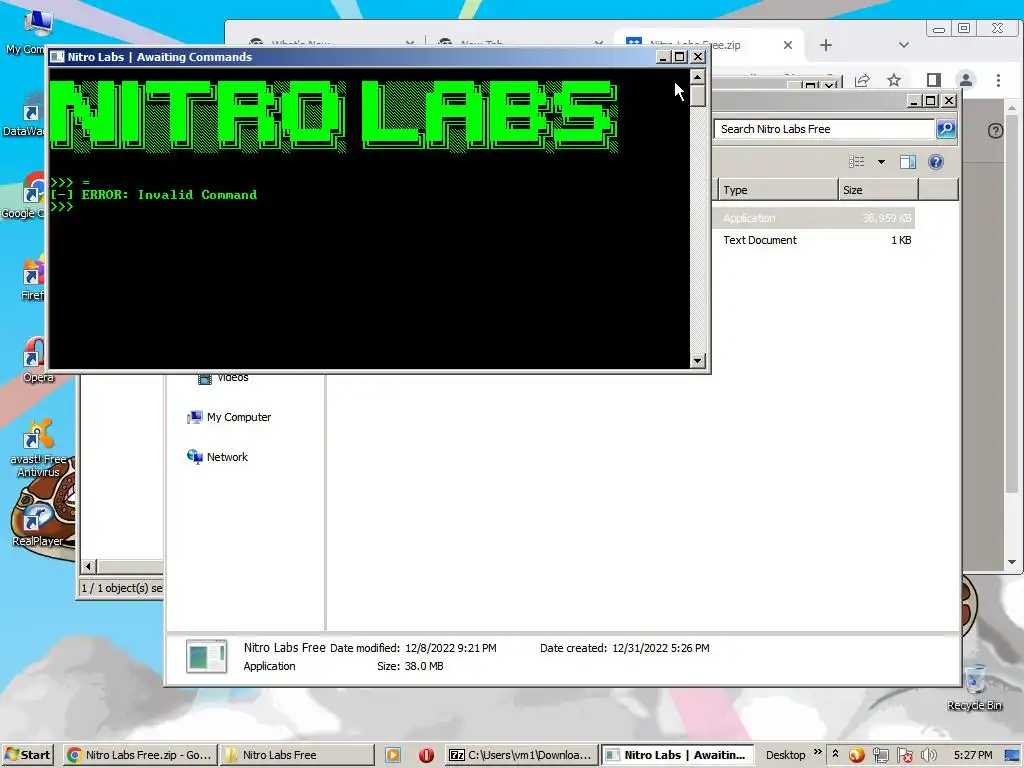Open the view options dropdown arrow

click(x=881, y=162)
